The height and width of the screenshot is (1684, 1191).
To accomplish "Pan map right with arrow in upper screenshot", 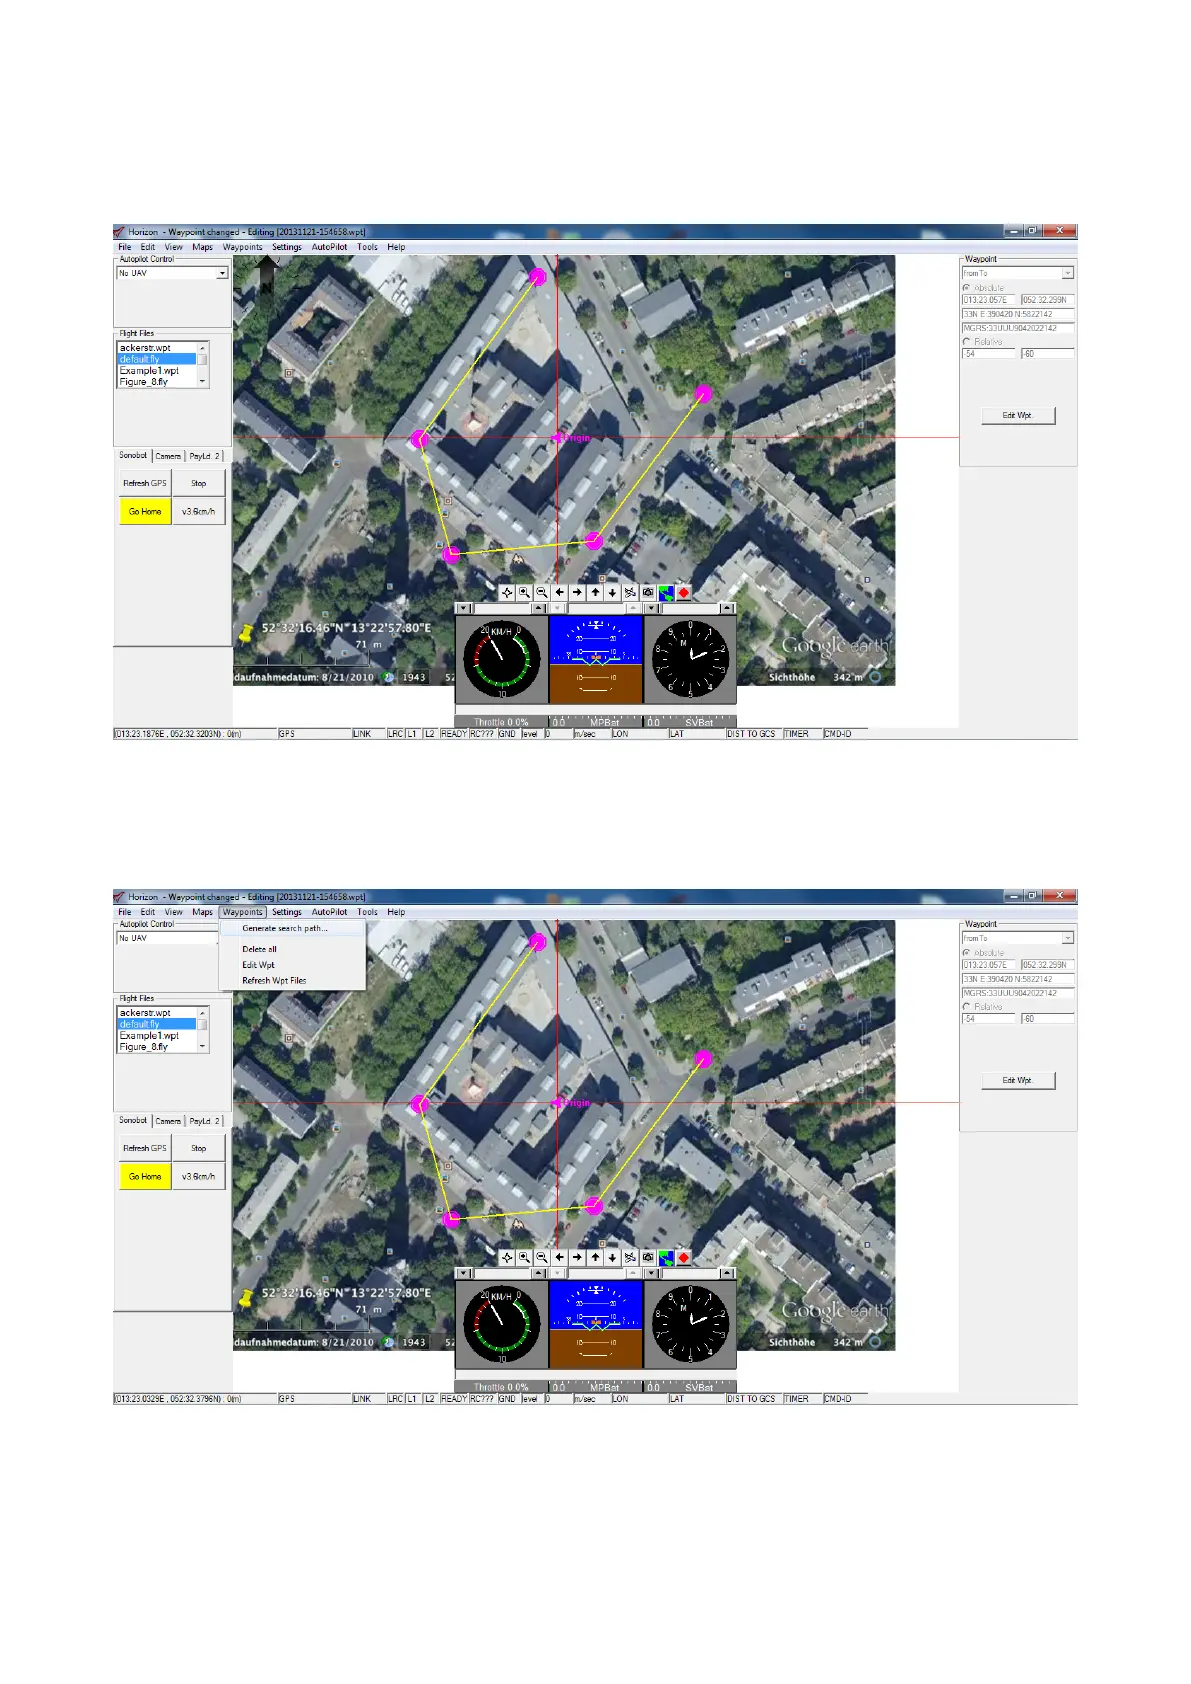I will click(577, 592).
